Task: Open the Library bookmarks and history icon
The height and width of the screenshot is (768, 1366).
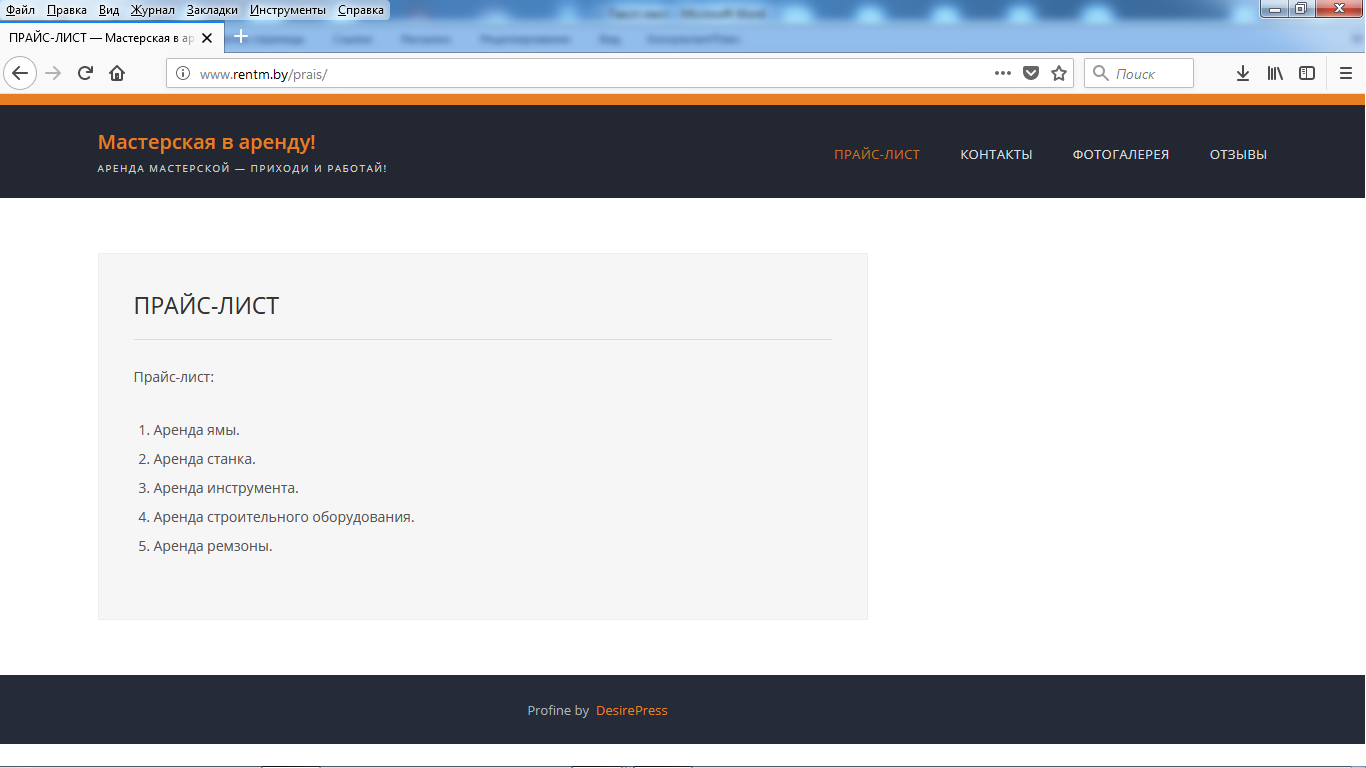Action: (x=1275, y=73)
